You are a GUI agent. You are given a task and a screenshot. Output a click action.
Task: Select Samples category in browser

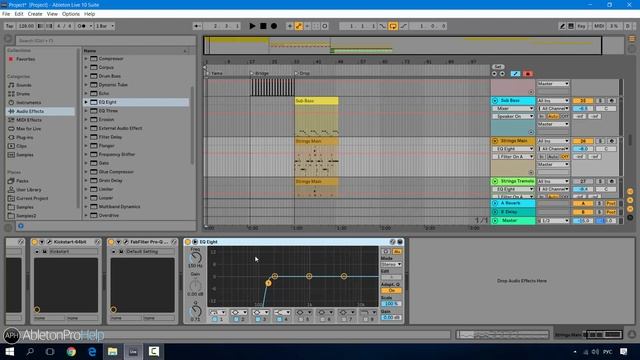click(24, 155)
